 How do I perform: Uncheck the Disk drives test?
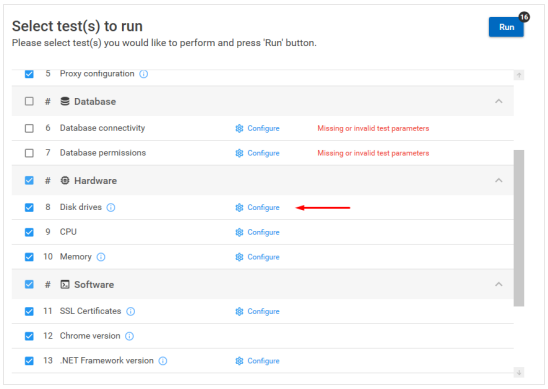29,208
